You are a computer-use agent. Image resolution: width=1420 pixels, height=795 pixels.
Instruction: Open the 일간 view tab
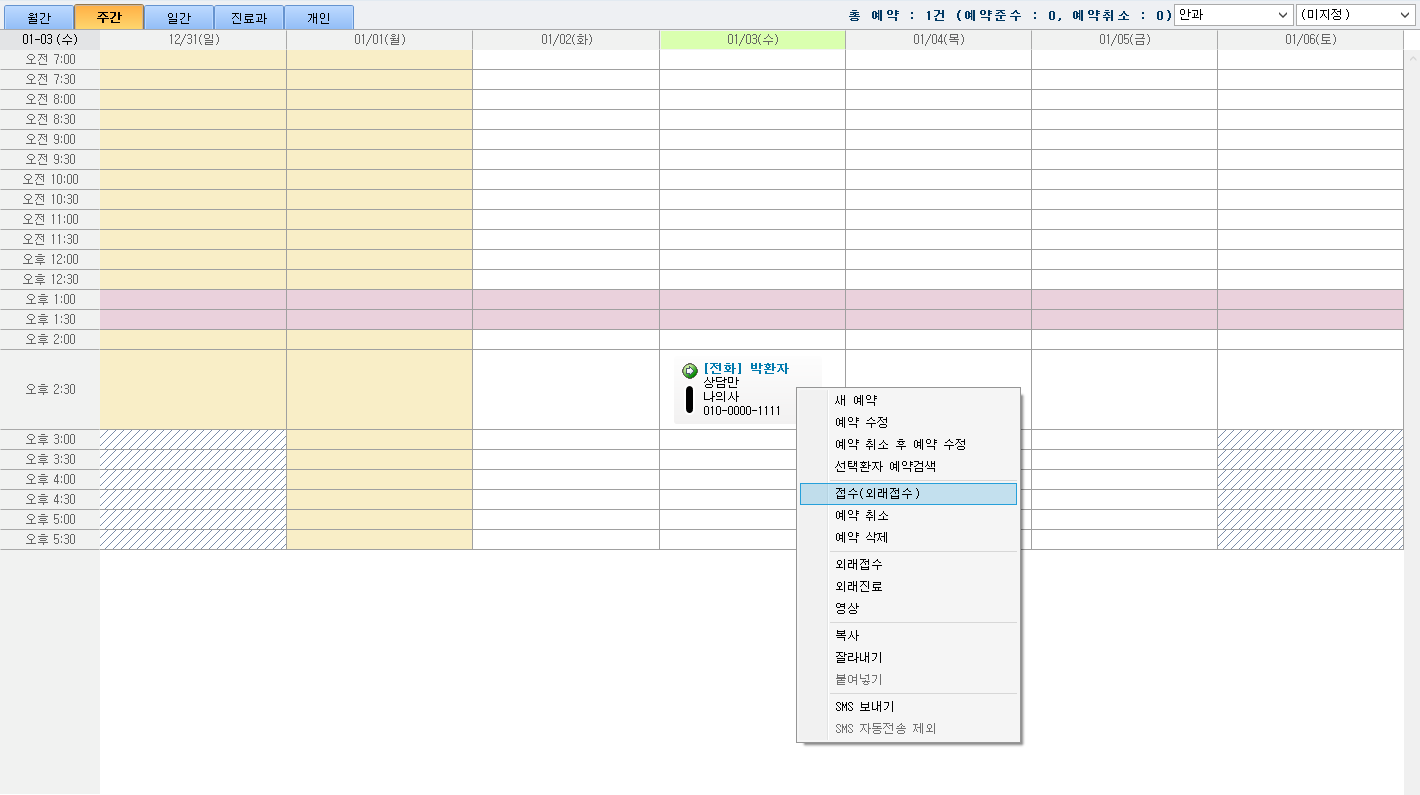pyautogui.click(x=179, y=17)
